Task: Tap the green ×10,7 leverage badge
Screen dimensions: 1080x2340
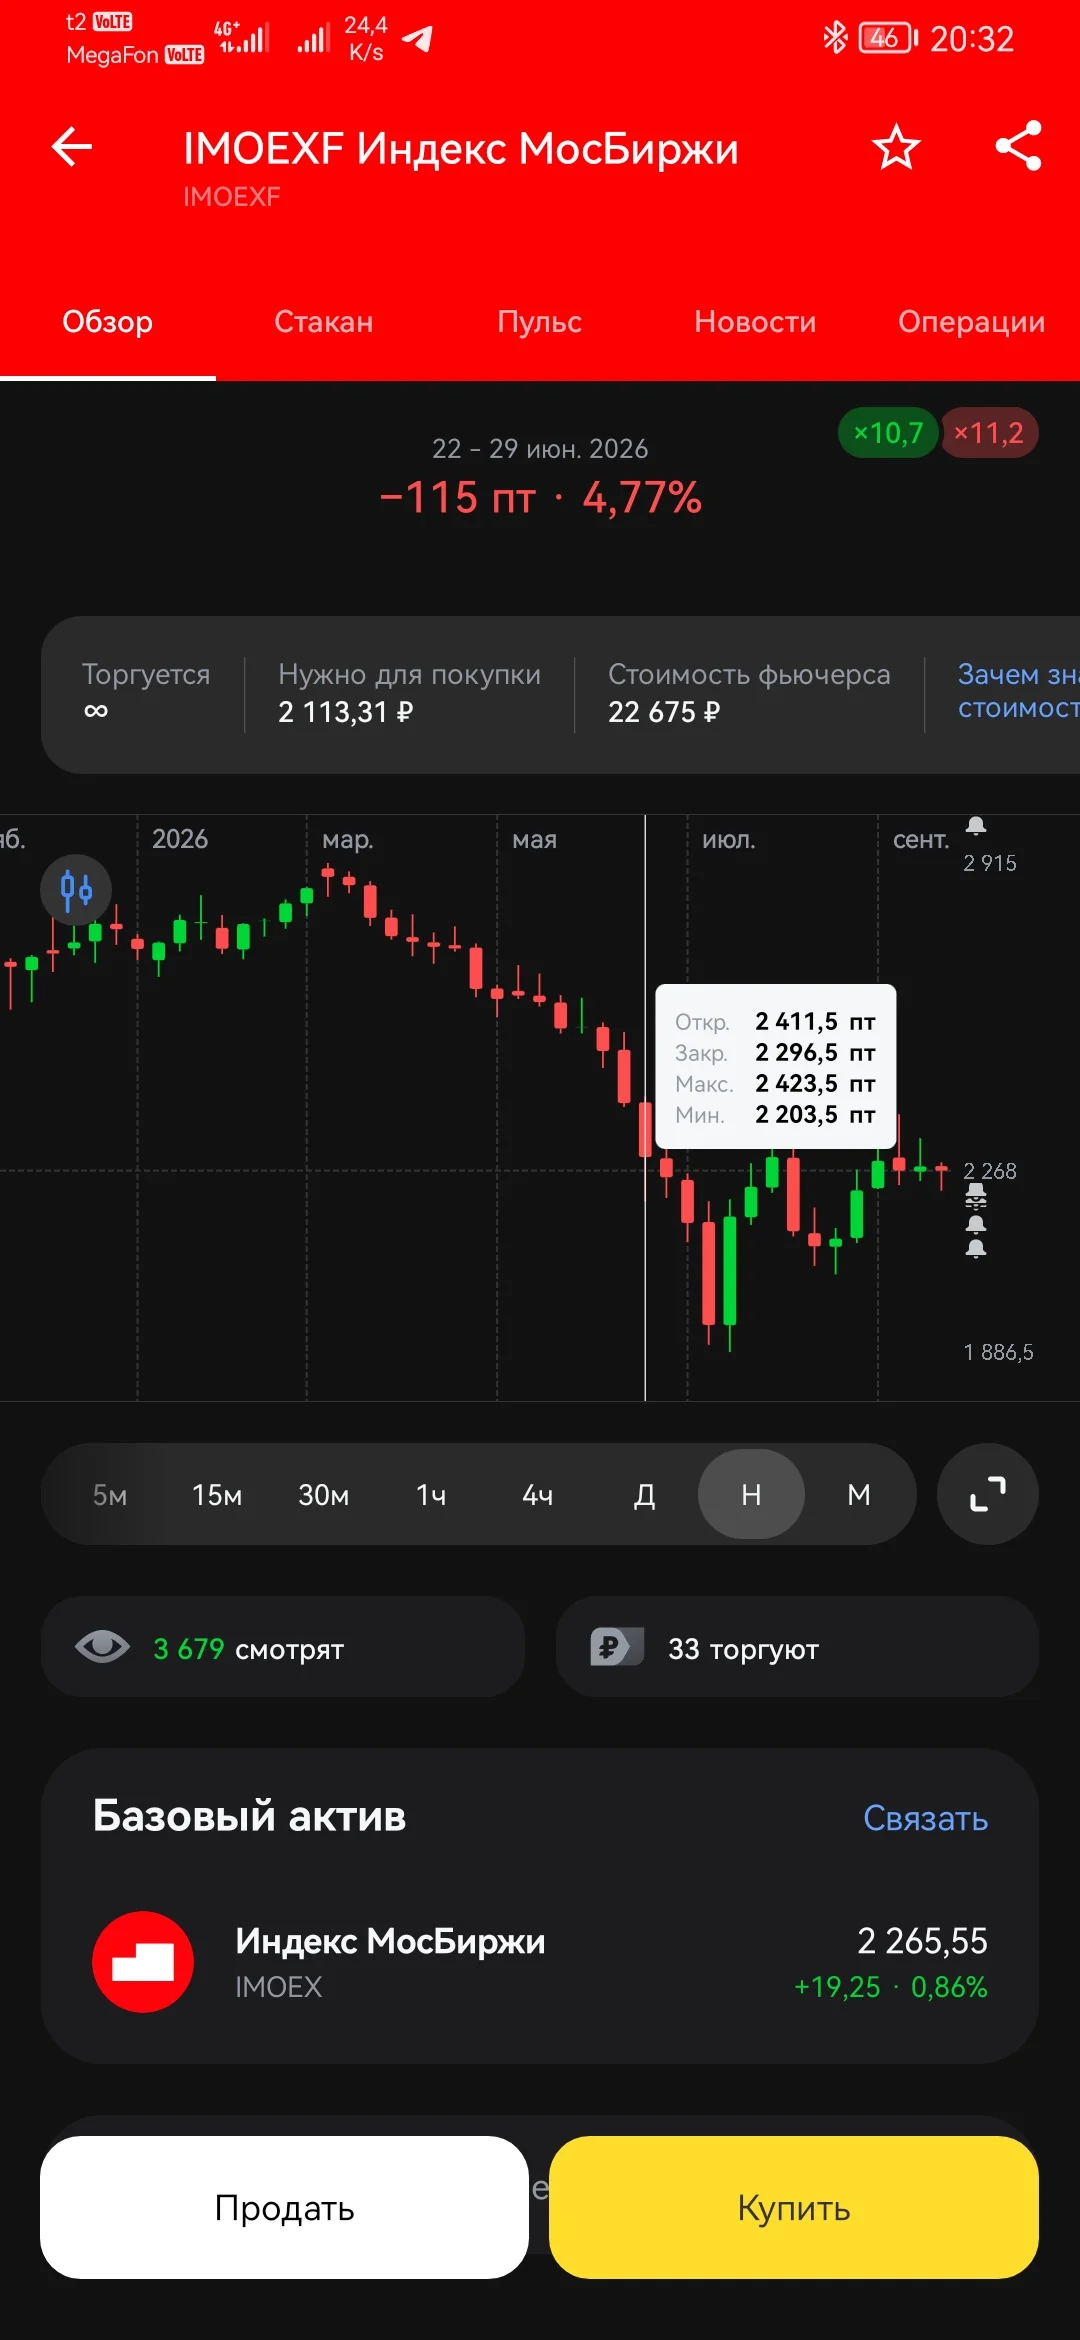Action: 888,433
